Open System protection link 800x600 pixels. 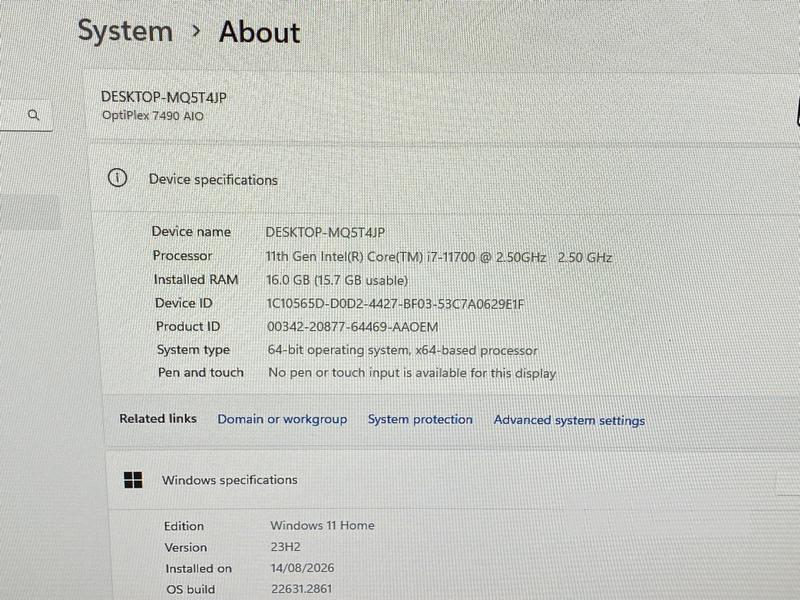point(420,419)
